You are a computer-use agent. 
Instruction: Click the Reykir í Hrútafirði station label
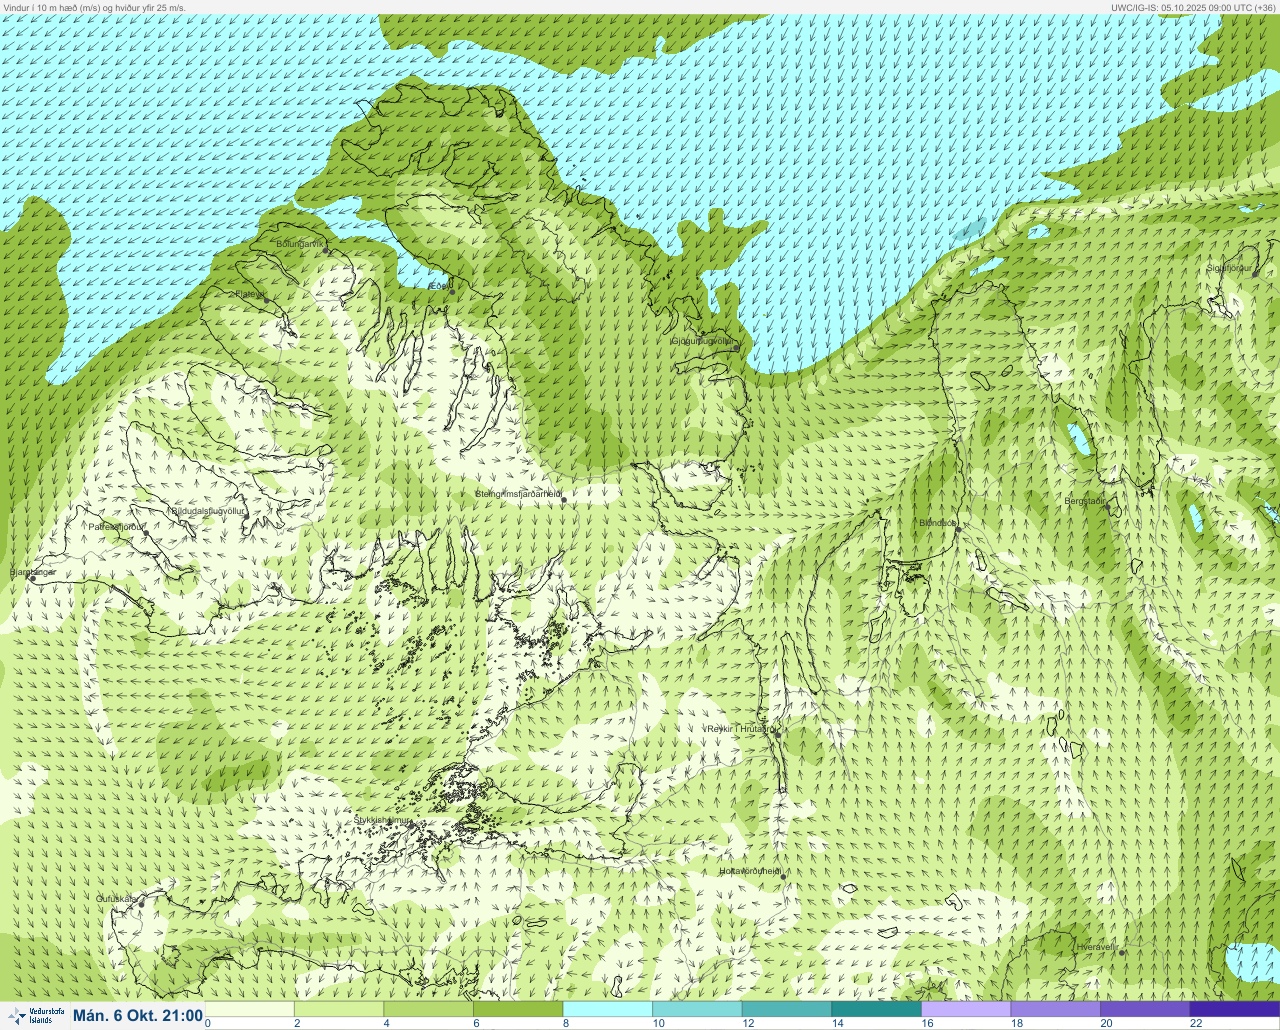pos(740,729)
